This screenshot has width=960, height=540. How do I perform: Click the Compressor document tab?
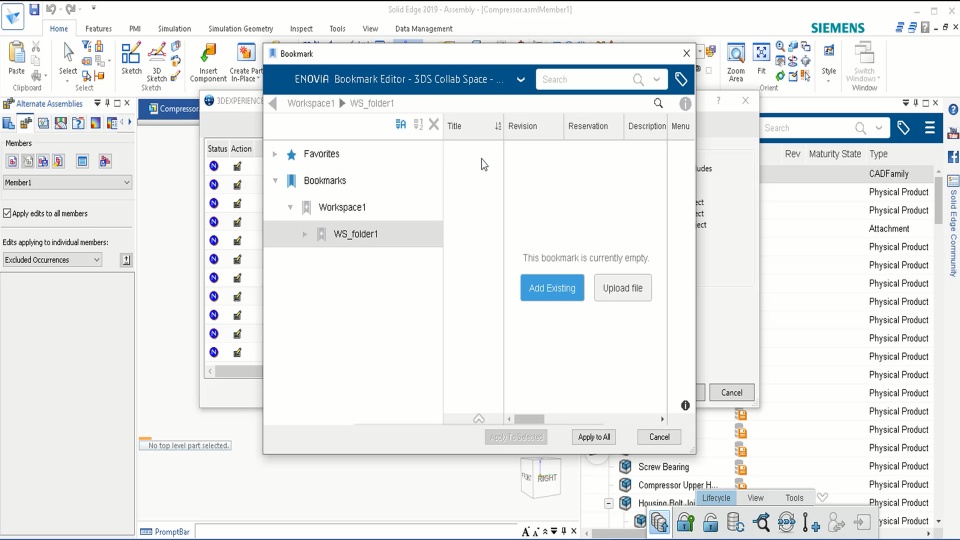pos(173,108)
